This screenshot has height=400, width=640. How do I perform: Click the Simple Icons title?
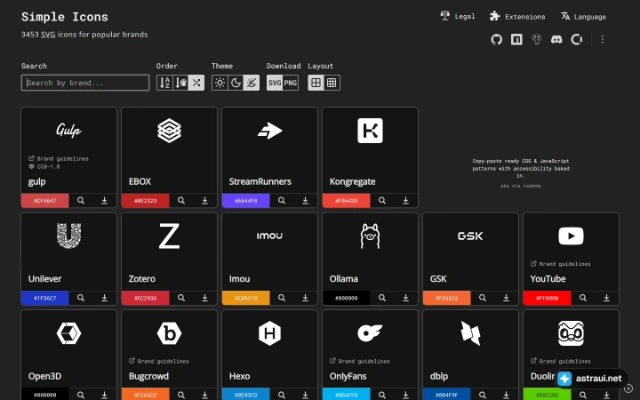pyautogui.click(x=64, y=17)
